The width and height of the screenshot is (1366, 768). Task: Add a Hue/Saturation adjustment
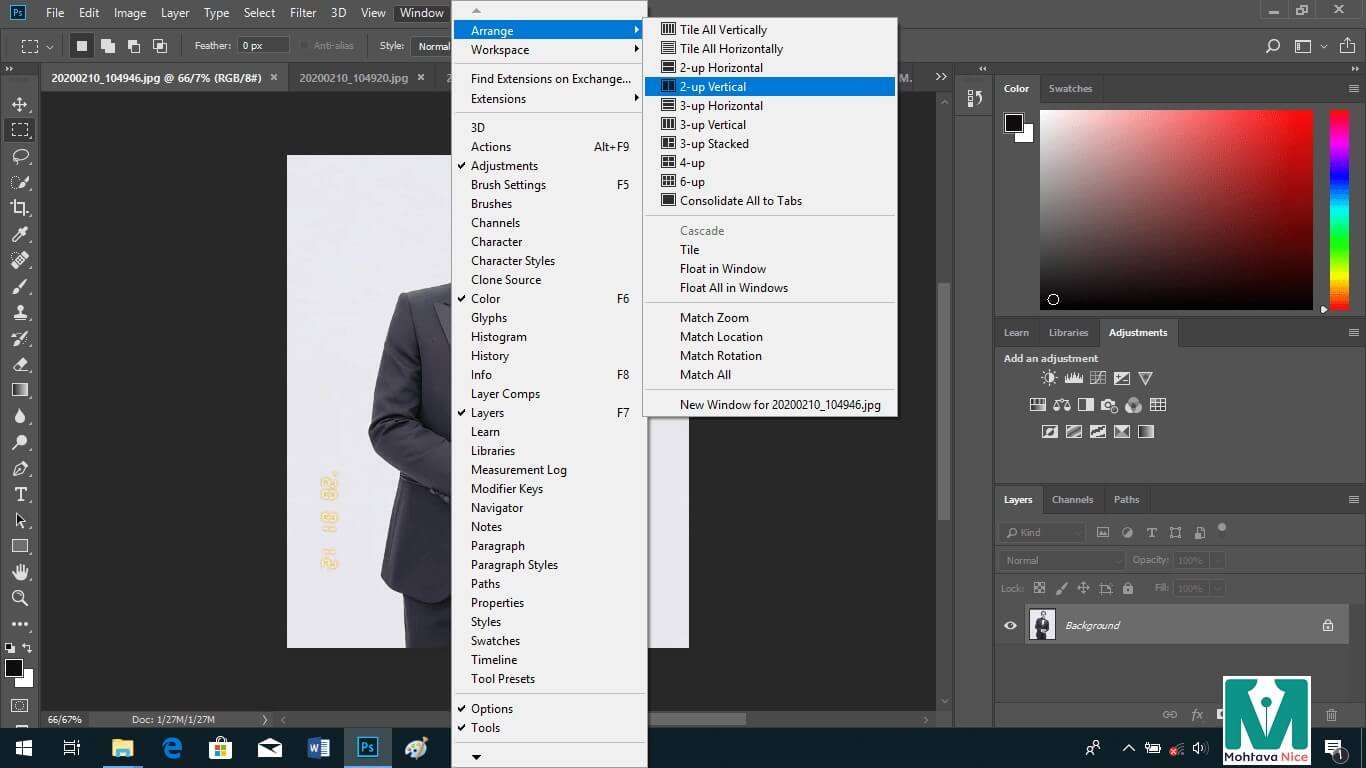click(1037, 405)
